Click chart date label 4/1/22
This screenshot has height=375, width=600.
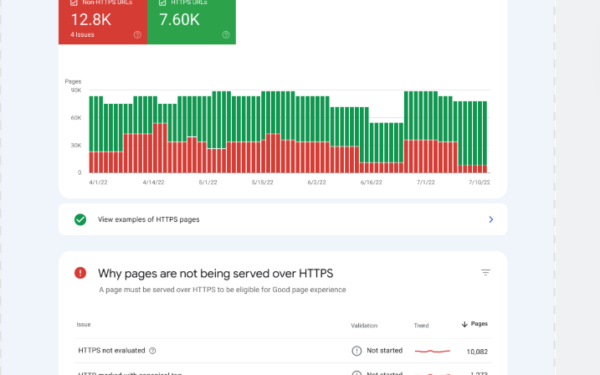tap(98, 183)
